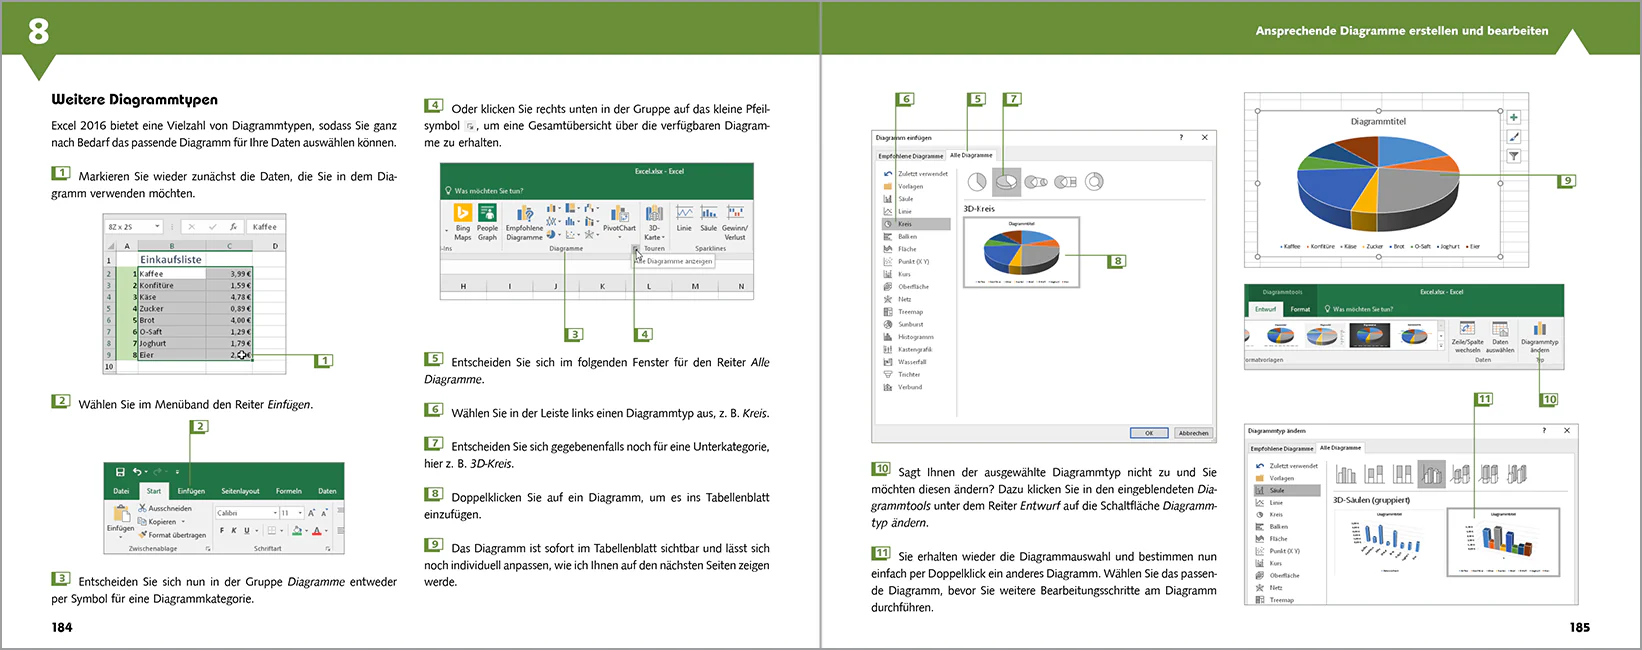
Task: Select Empfohlene Diagramme tab in Diagramm einfügen
Action: pyautogui.click(x=910, y=156)
